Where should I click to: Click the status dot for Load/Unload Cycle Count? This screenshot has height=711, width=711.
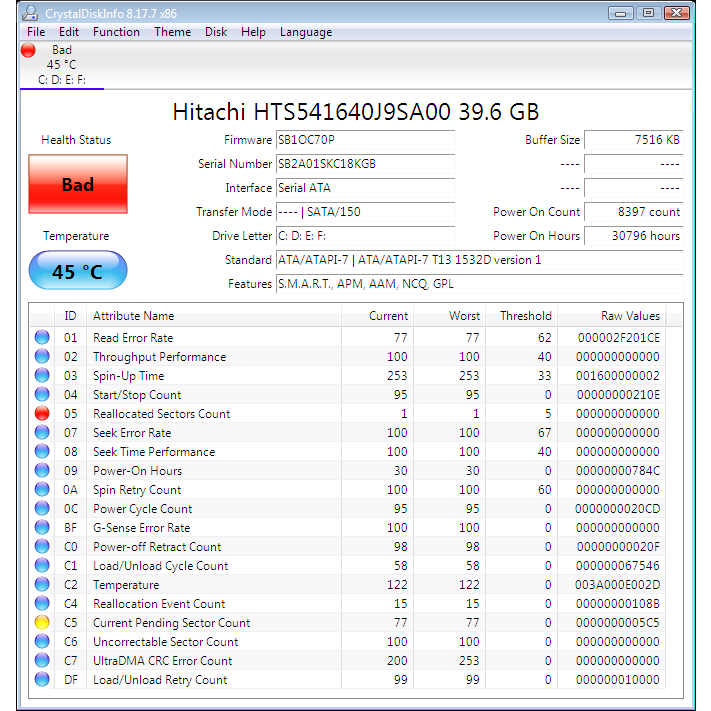click(42, 566)
